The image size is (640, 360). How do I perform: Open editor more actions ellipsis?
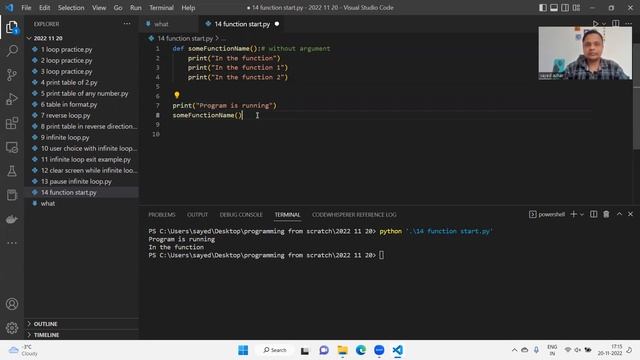point(629,24)
